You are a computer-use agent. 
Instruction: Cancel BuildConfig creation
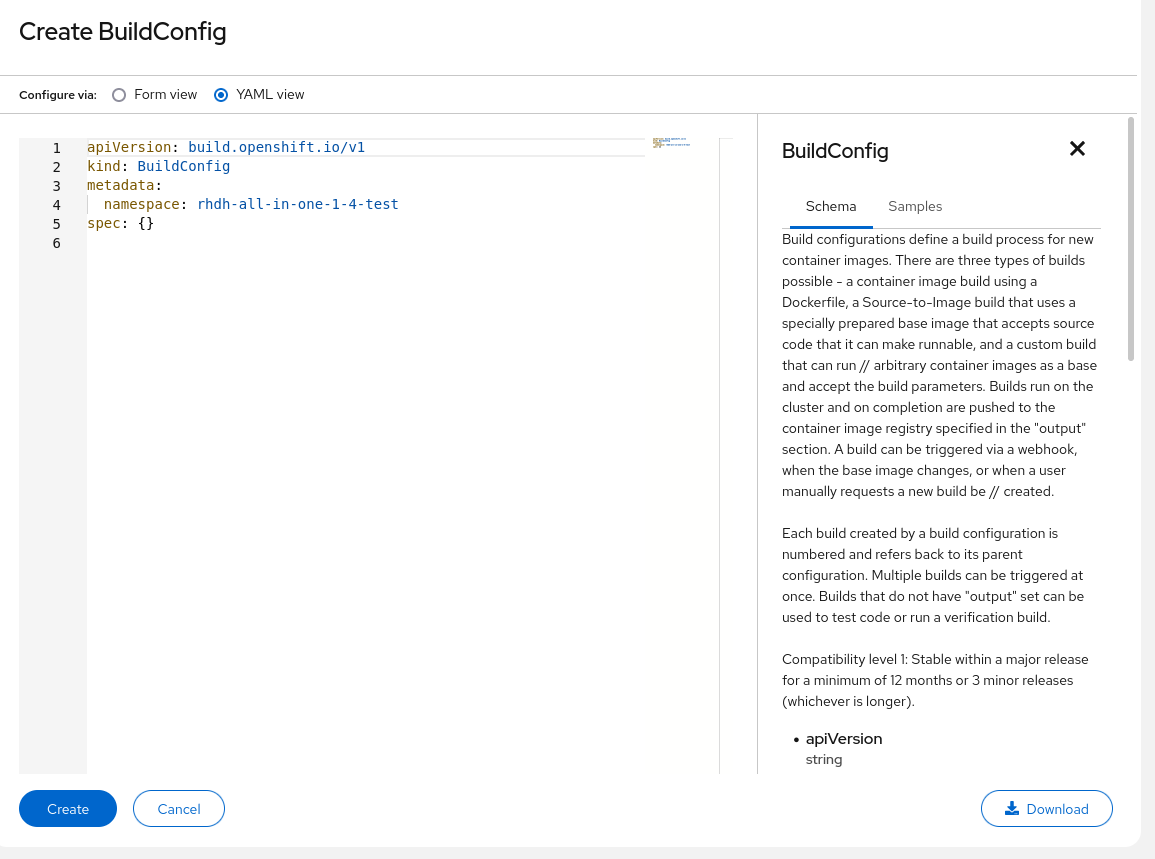(179, 809)
